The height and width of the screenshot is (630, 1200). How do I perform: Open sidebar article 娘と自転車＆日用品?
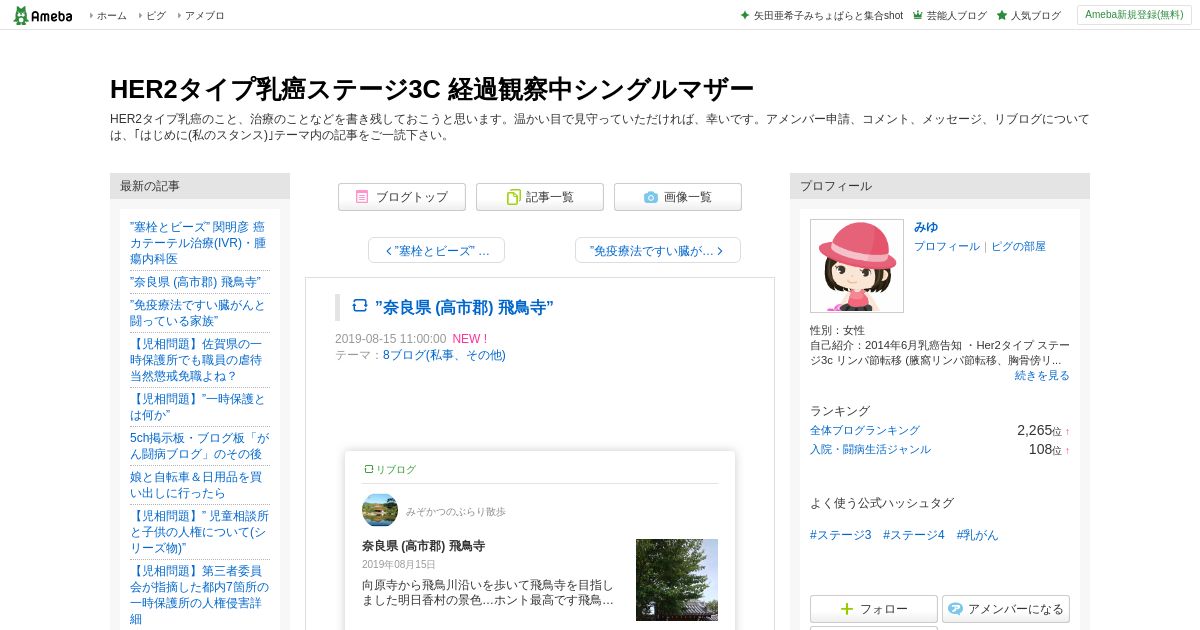(196, 485)
